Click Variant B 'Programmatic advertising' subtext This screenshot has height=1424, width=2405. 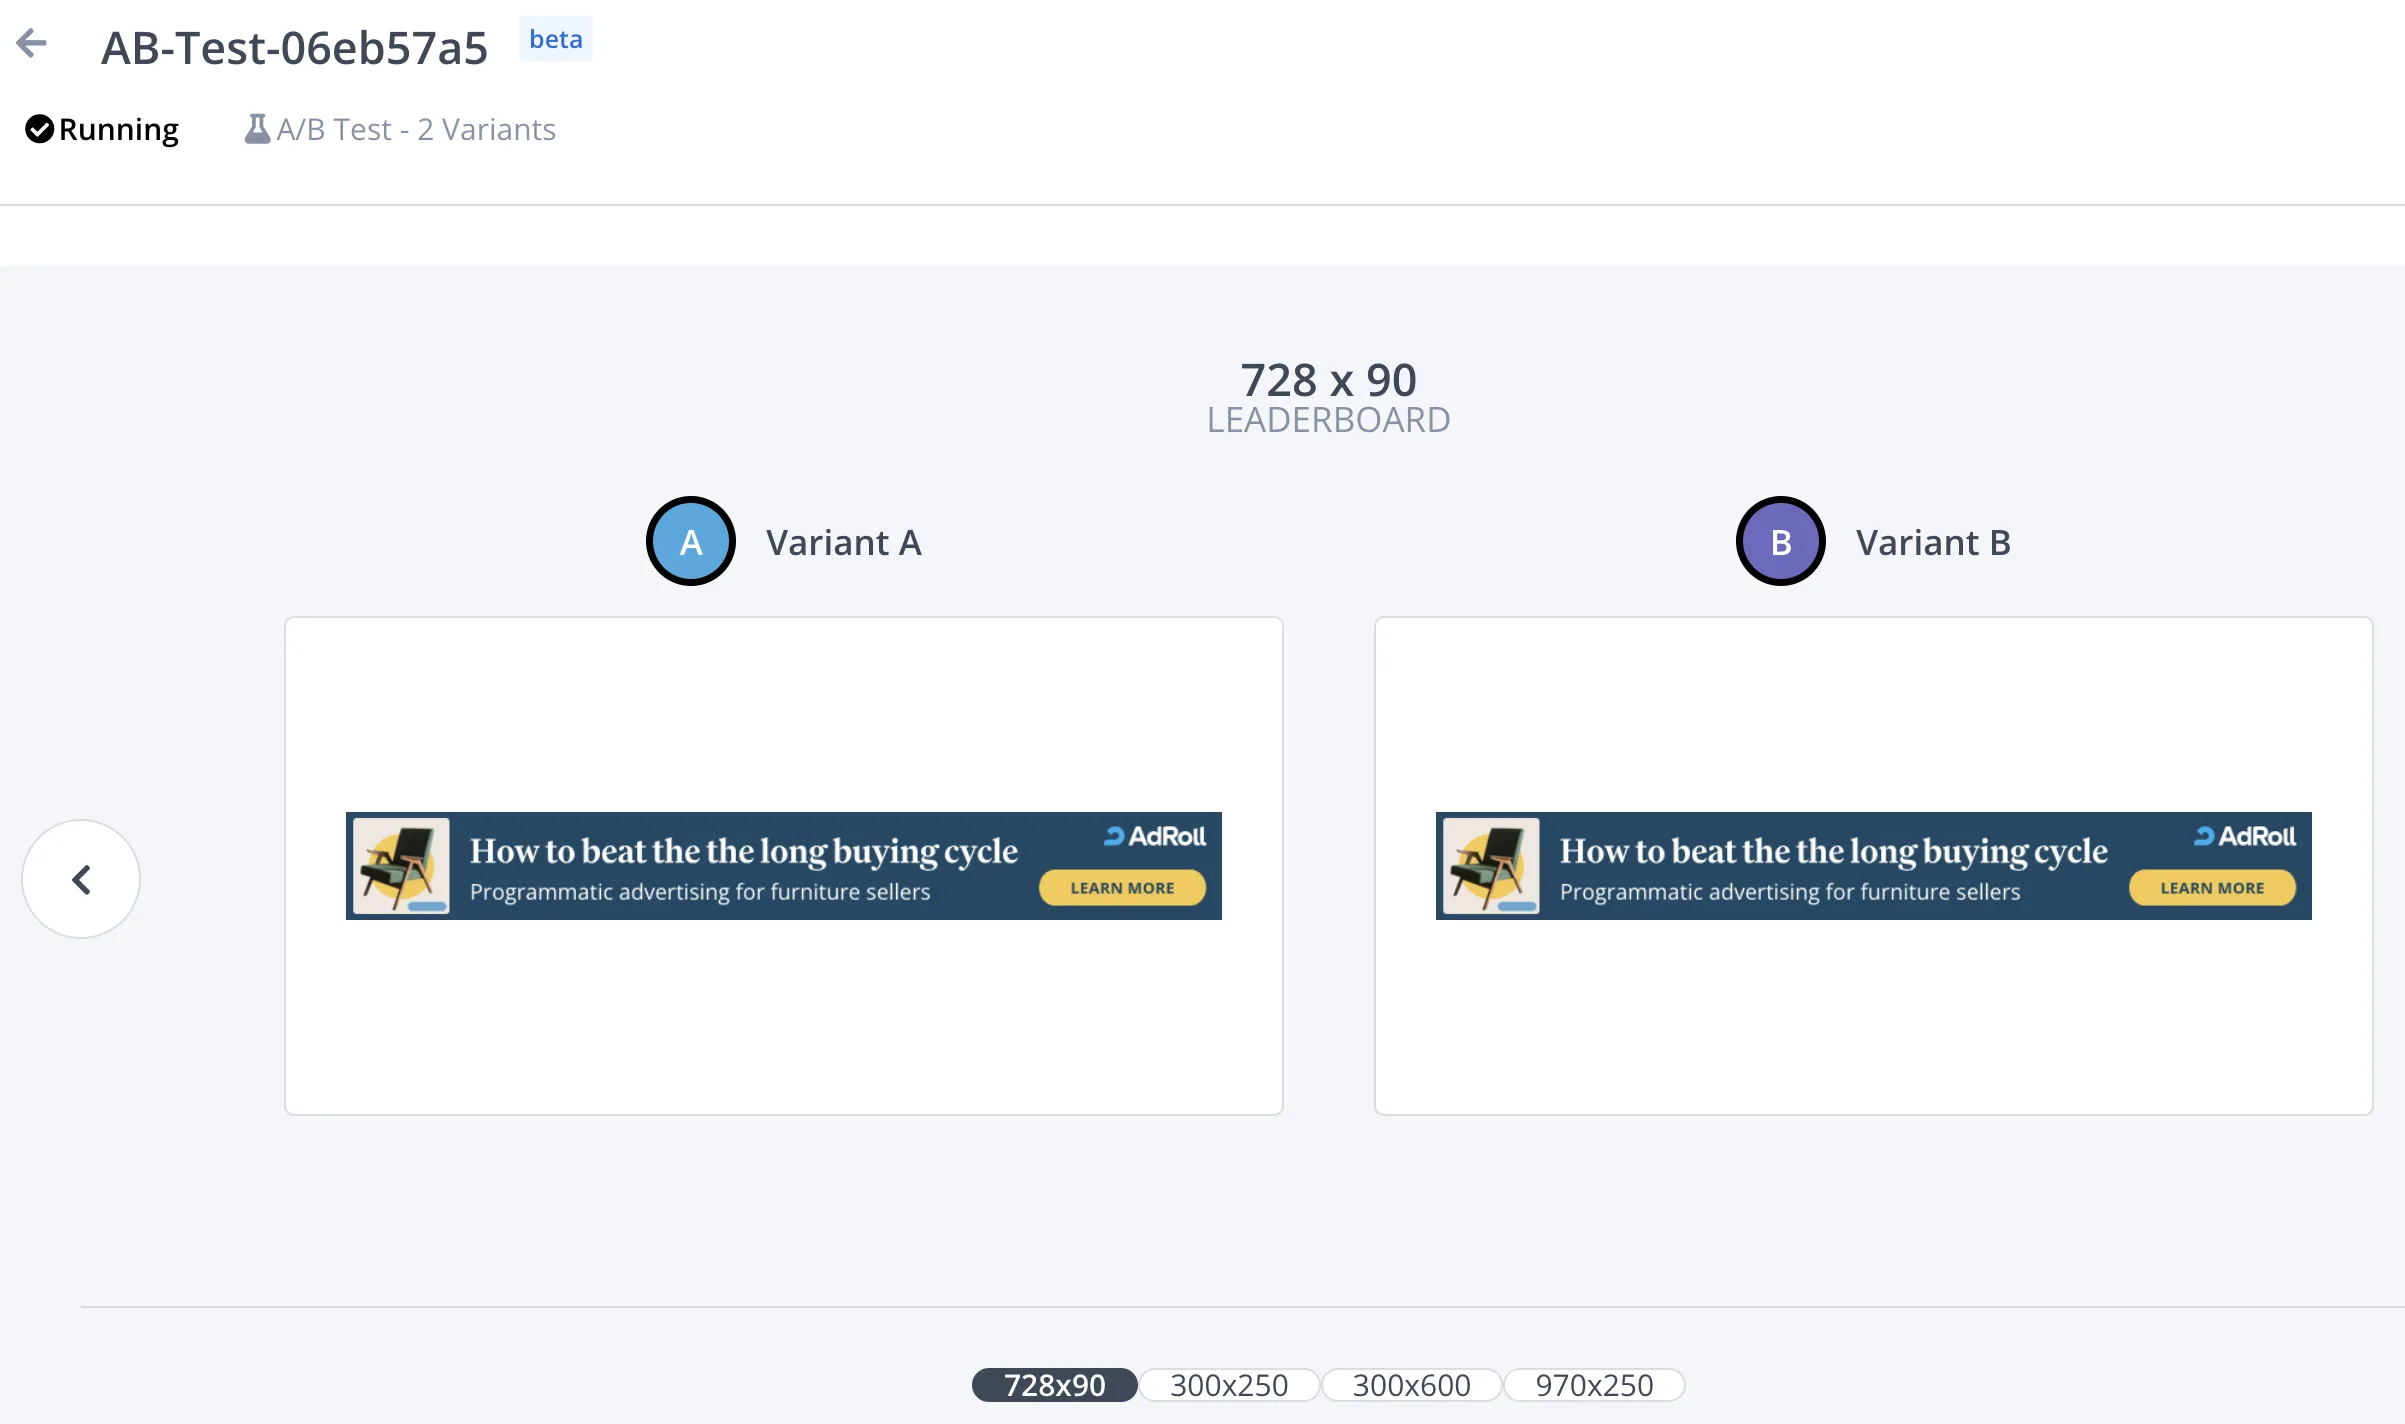[x=1790, y=891]
